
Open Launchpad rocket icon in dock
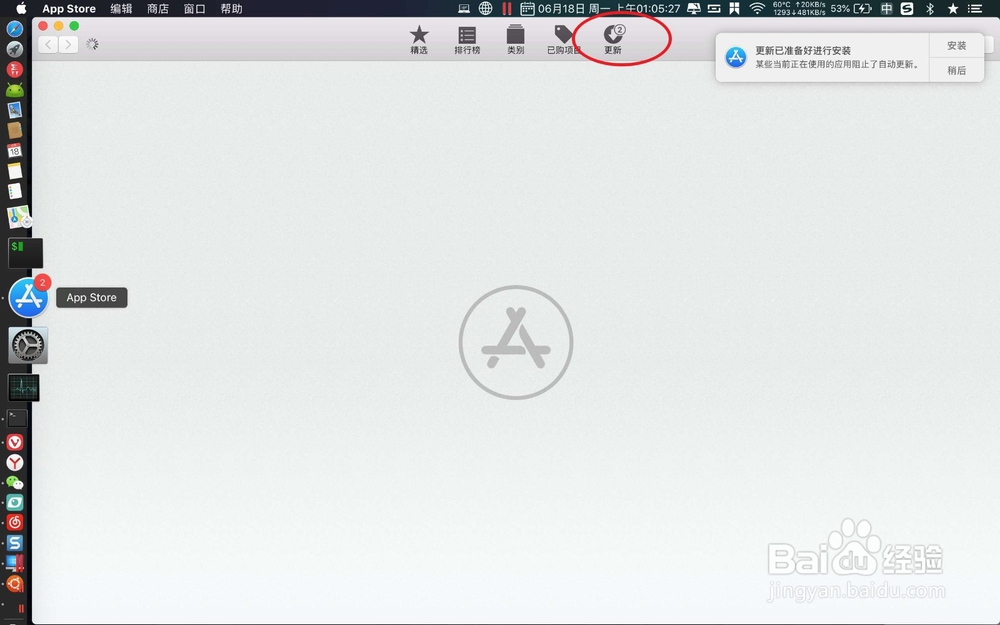(x=15, y=49)
